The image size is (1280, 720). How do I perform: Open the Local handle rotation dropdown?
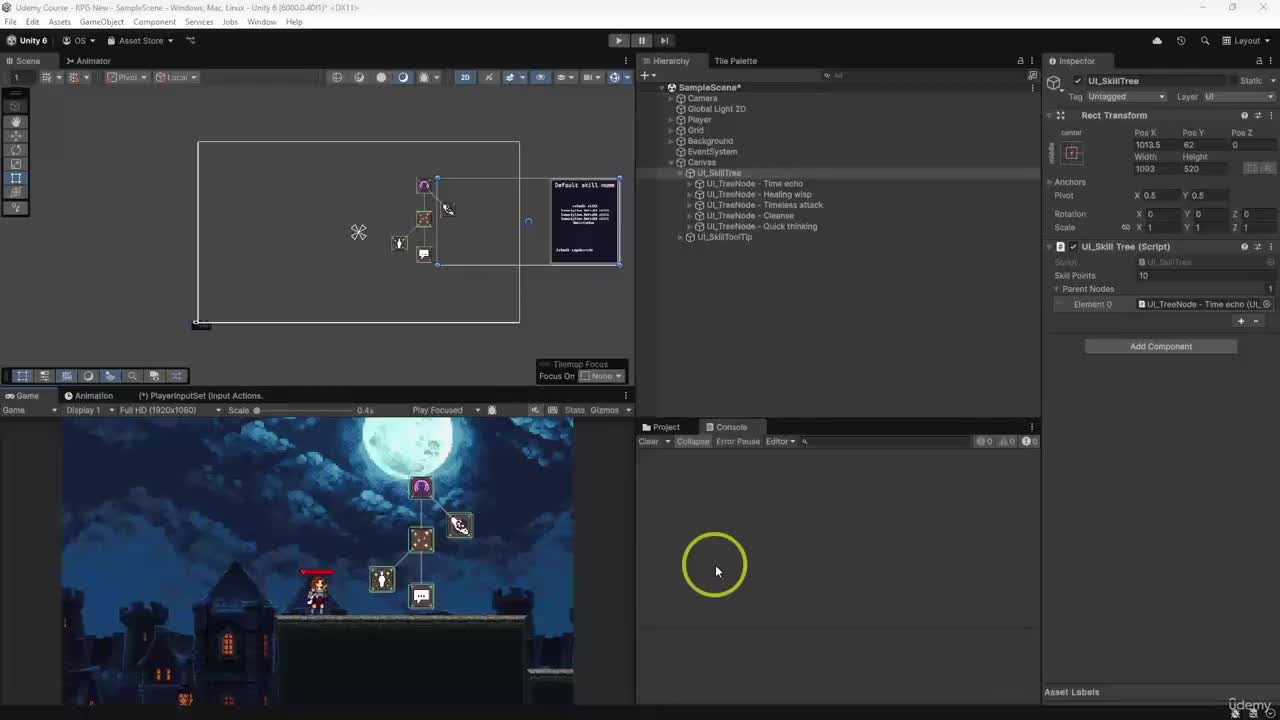(177, 77)
